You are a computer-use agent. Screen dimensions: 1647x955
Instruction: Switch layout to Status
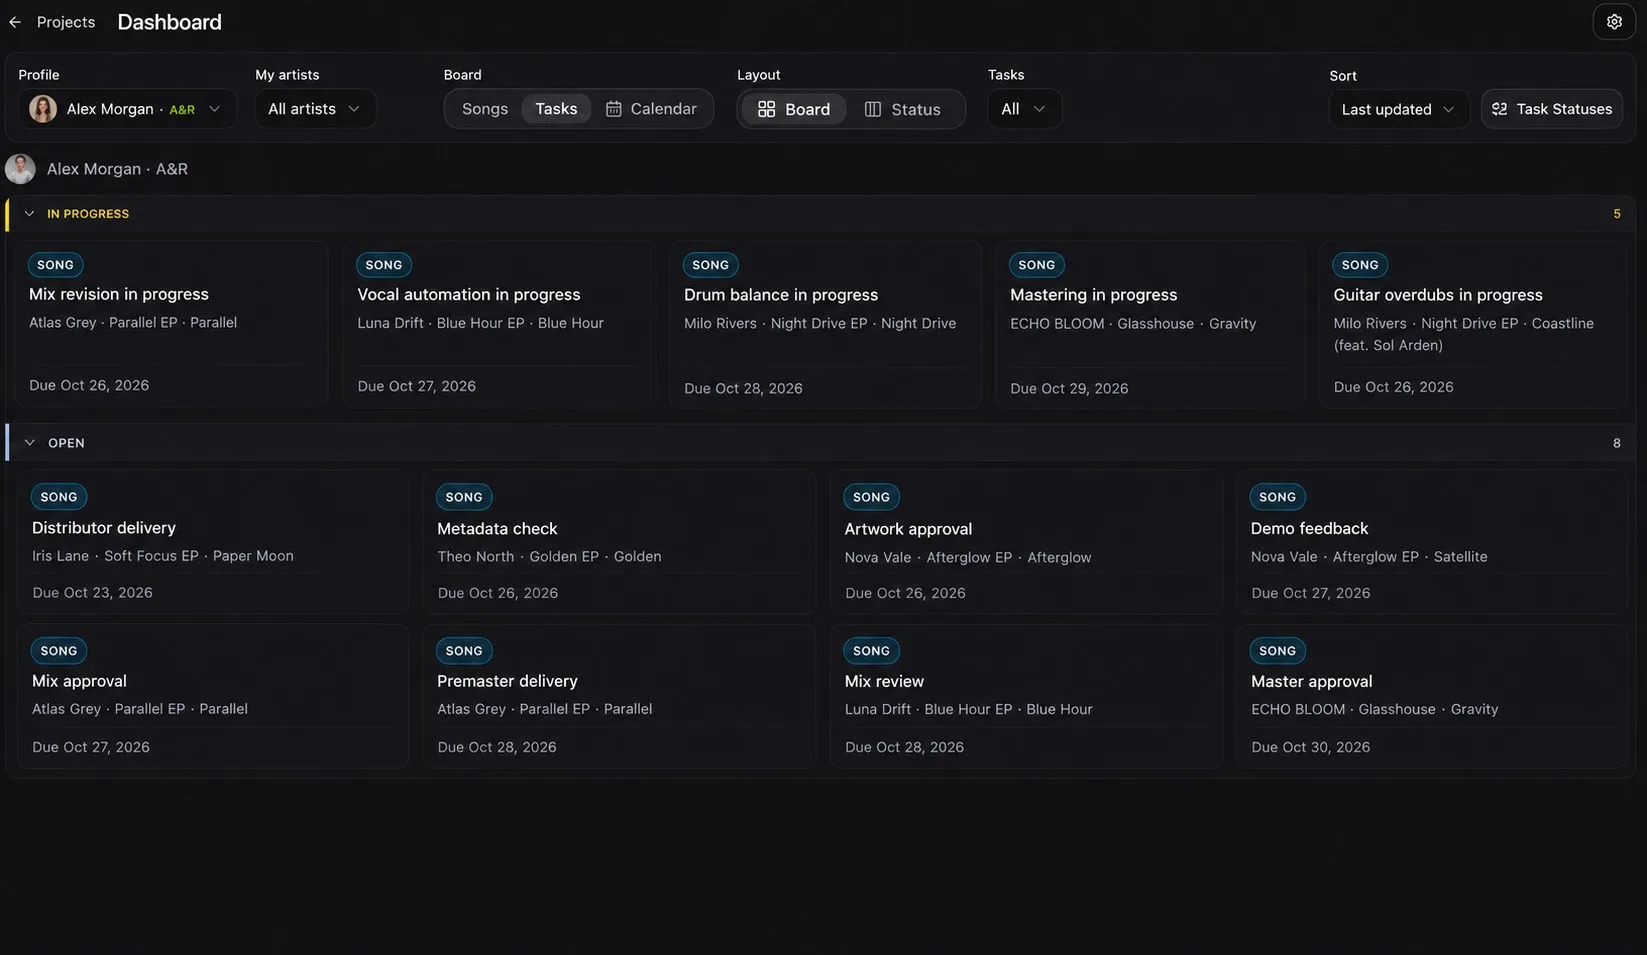[903, 109]
